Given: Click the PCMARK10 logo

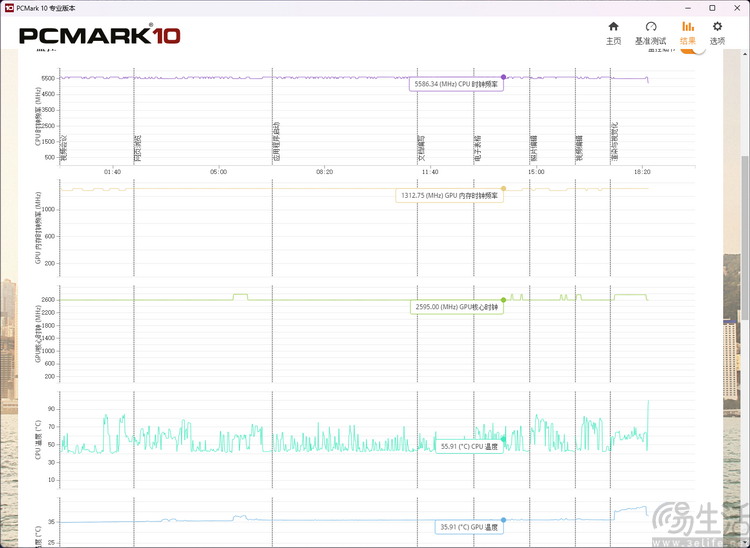Looking at the screenshot, I should pos(99,36).
